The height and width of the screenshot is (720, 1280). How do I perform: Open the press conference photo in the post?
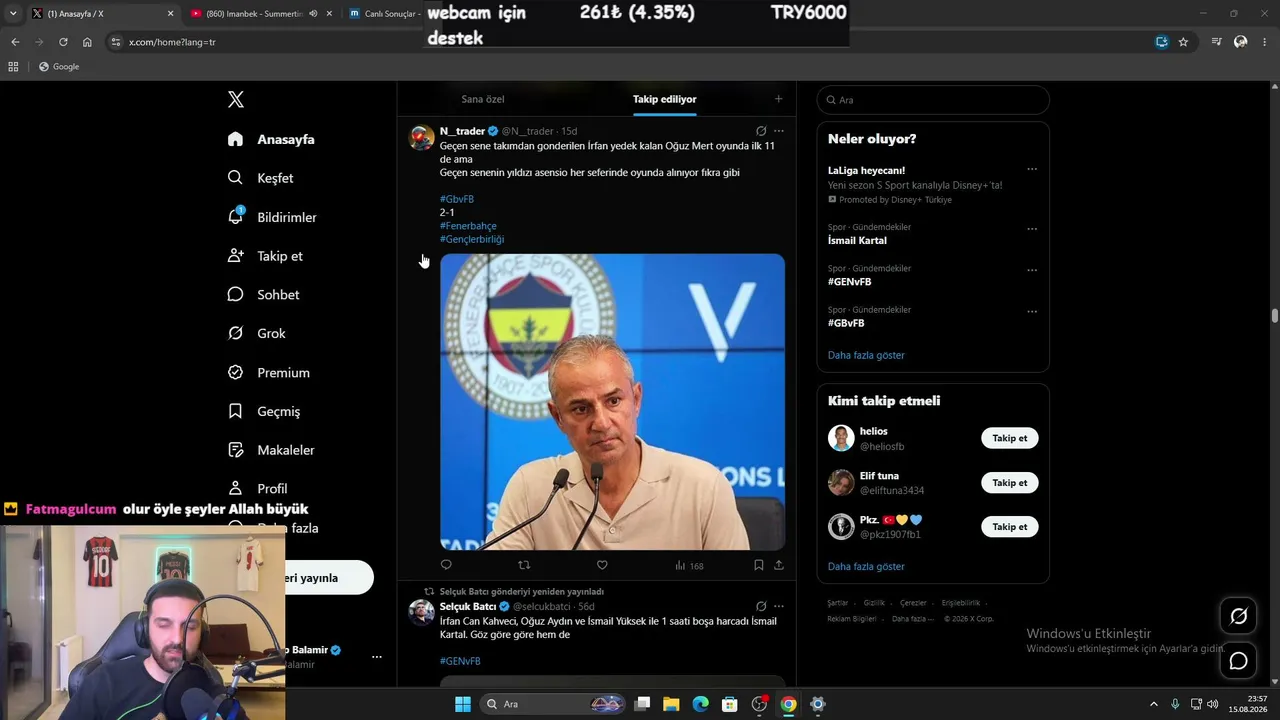(x=612, y=402)
